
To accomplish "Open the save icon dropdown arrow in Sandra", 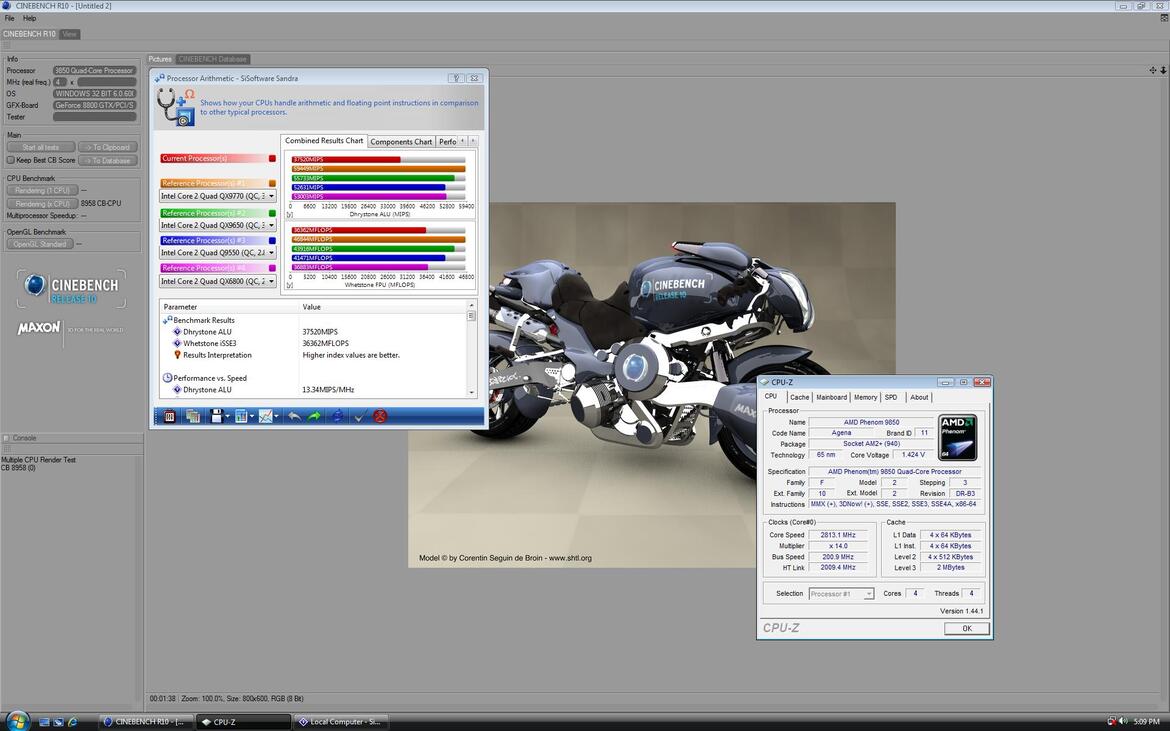I will click(227, 416).
